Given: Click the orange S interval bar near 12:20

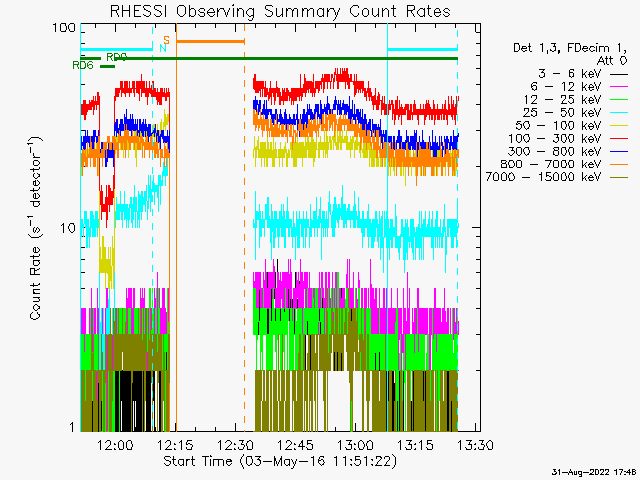Looking at the screenshot, I should 210,41.
